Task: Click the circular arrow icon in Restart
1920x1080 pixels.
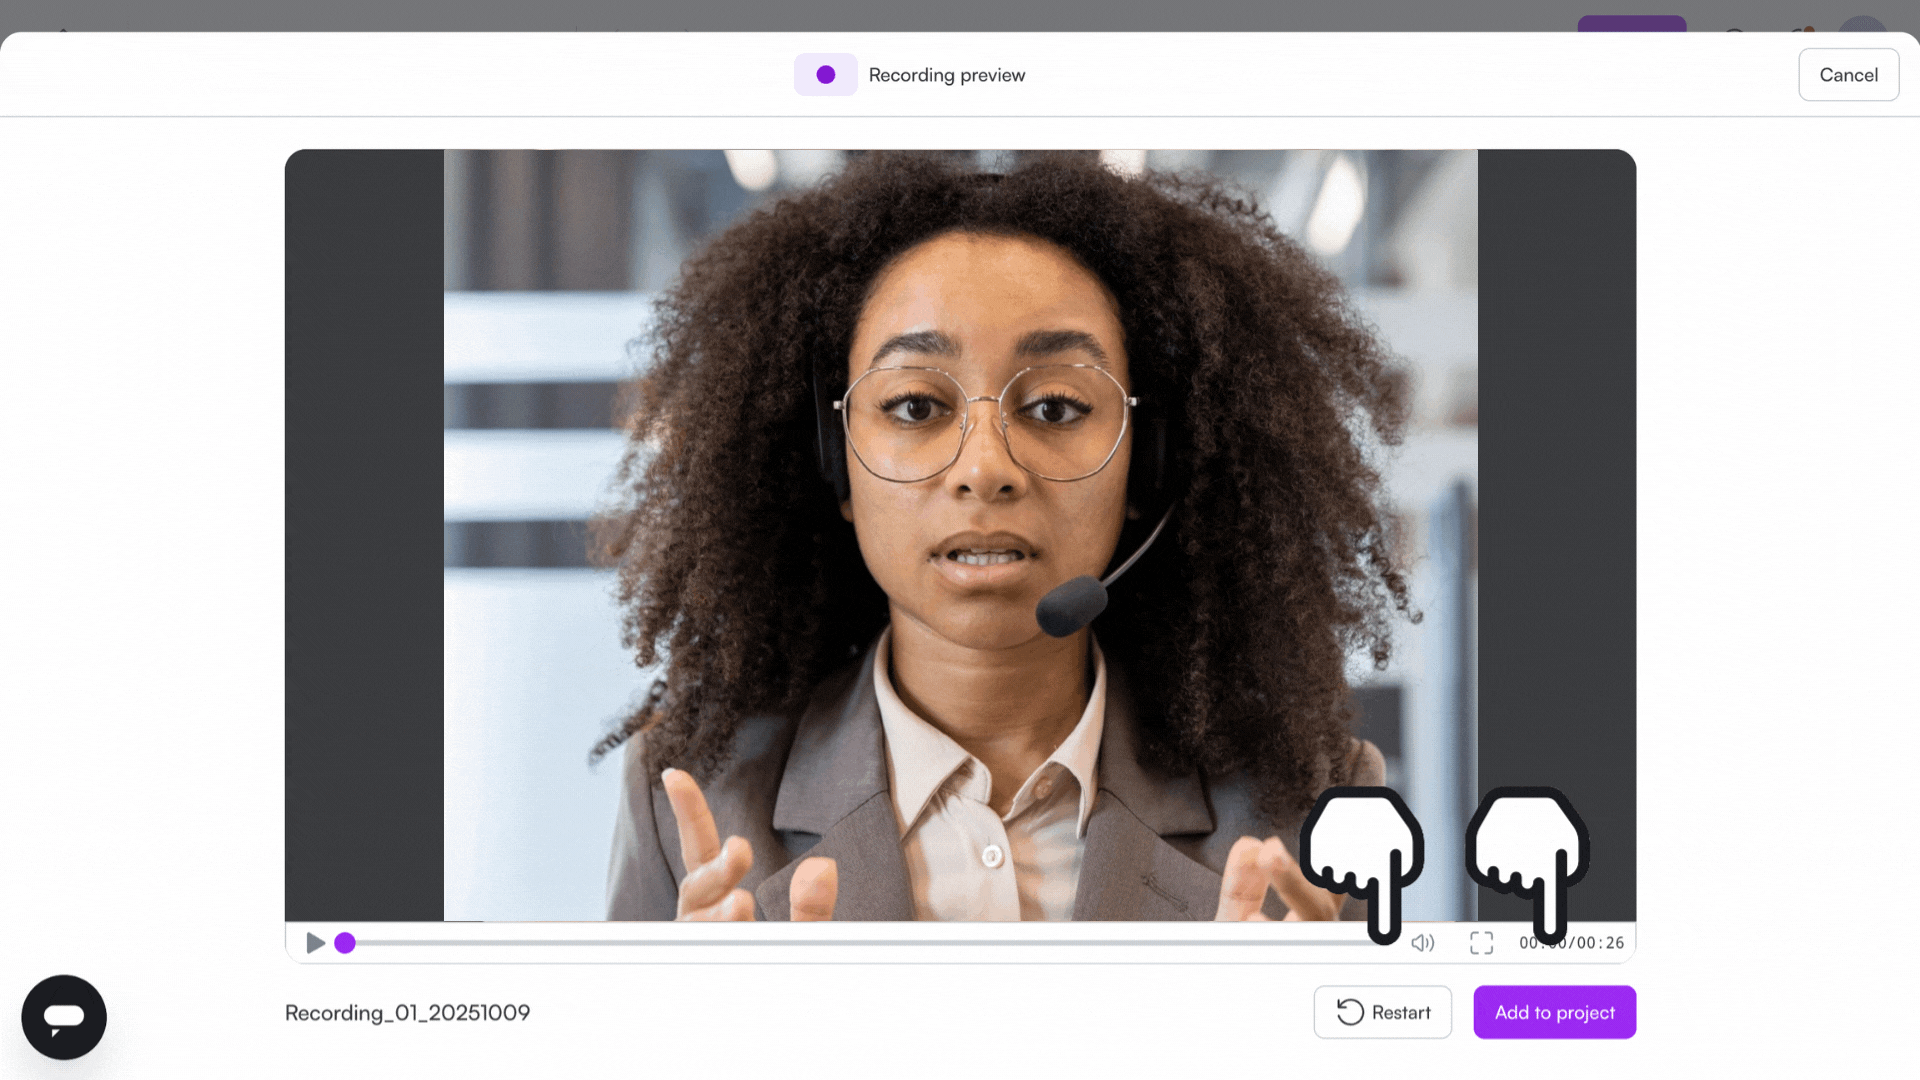Action: click(1350, 1012)
